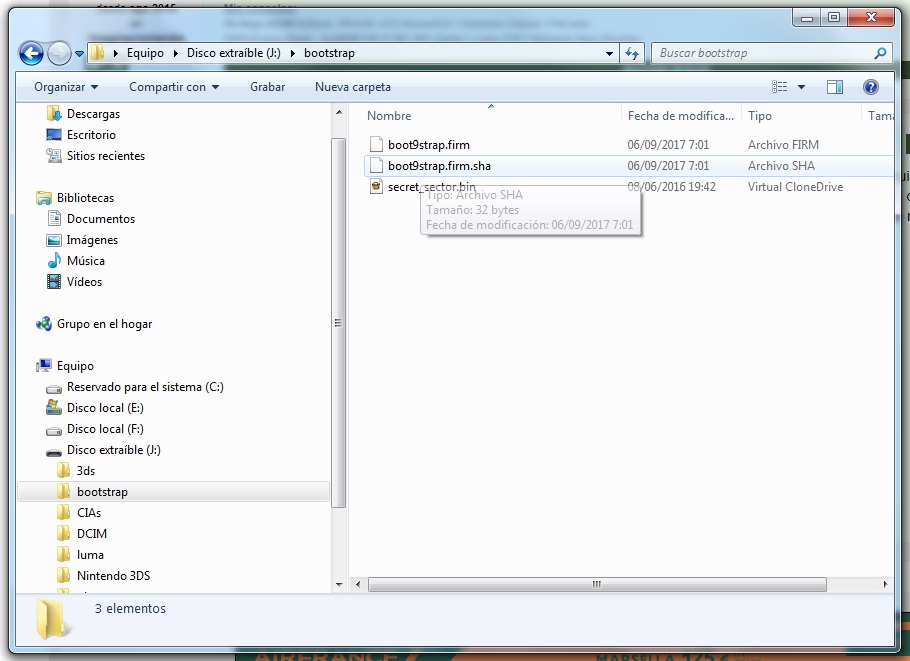Click the secret_sector.bin file icon

coord(376,186)
